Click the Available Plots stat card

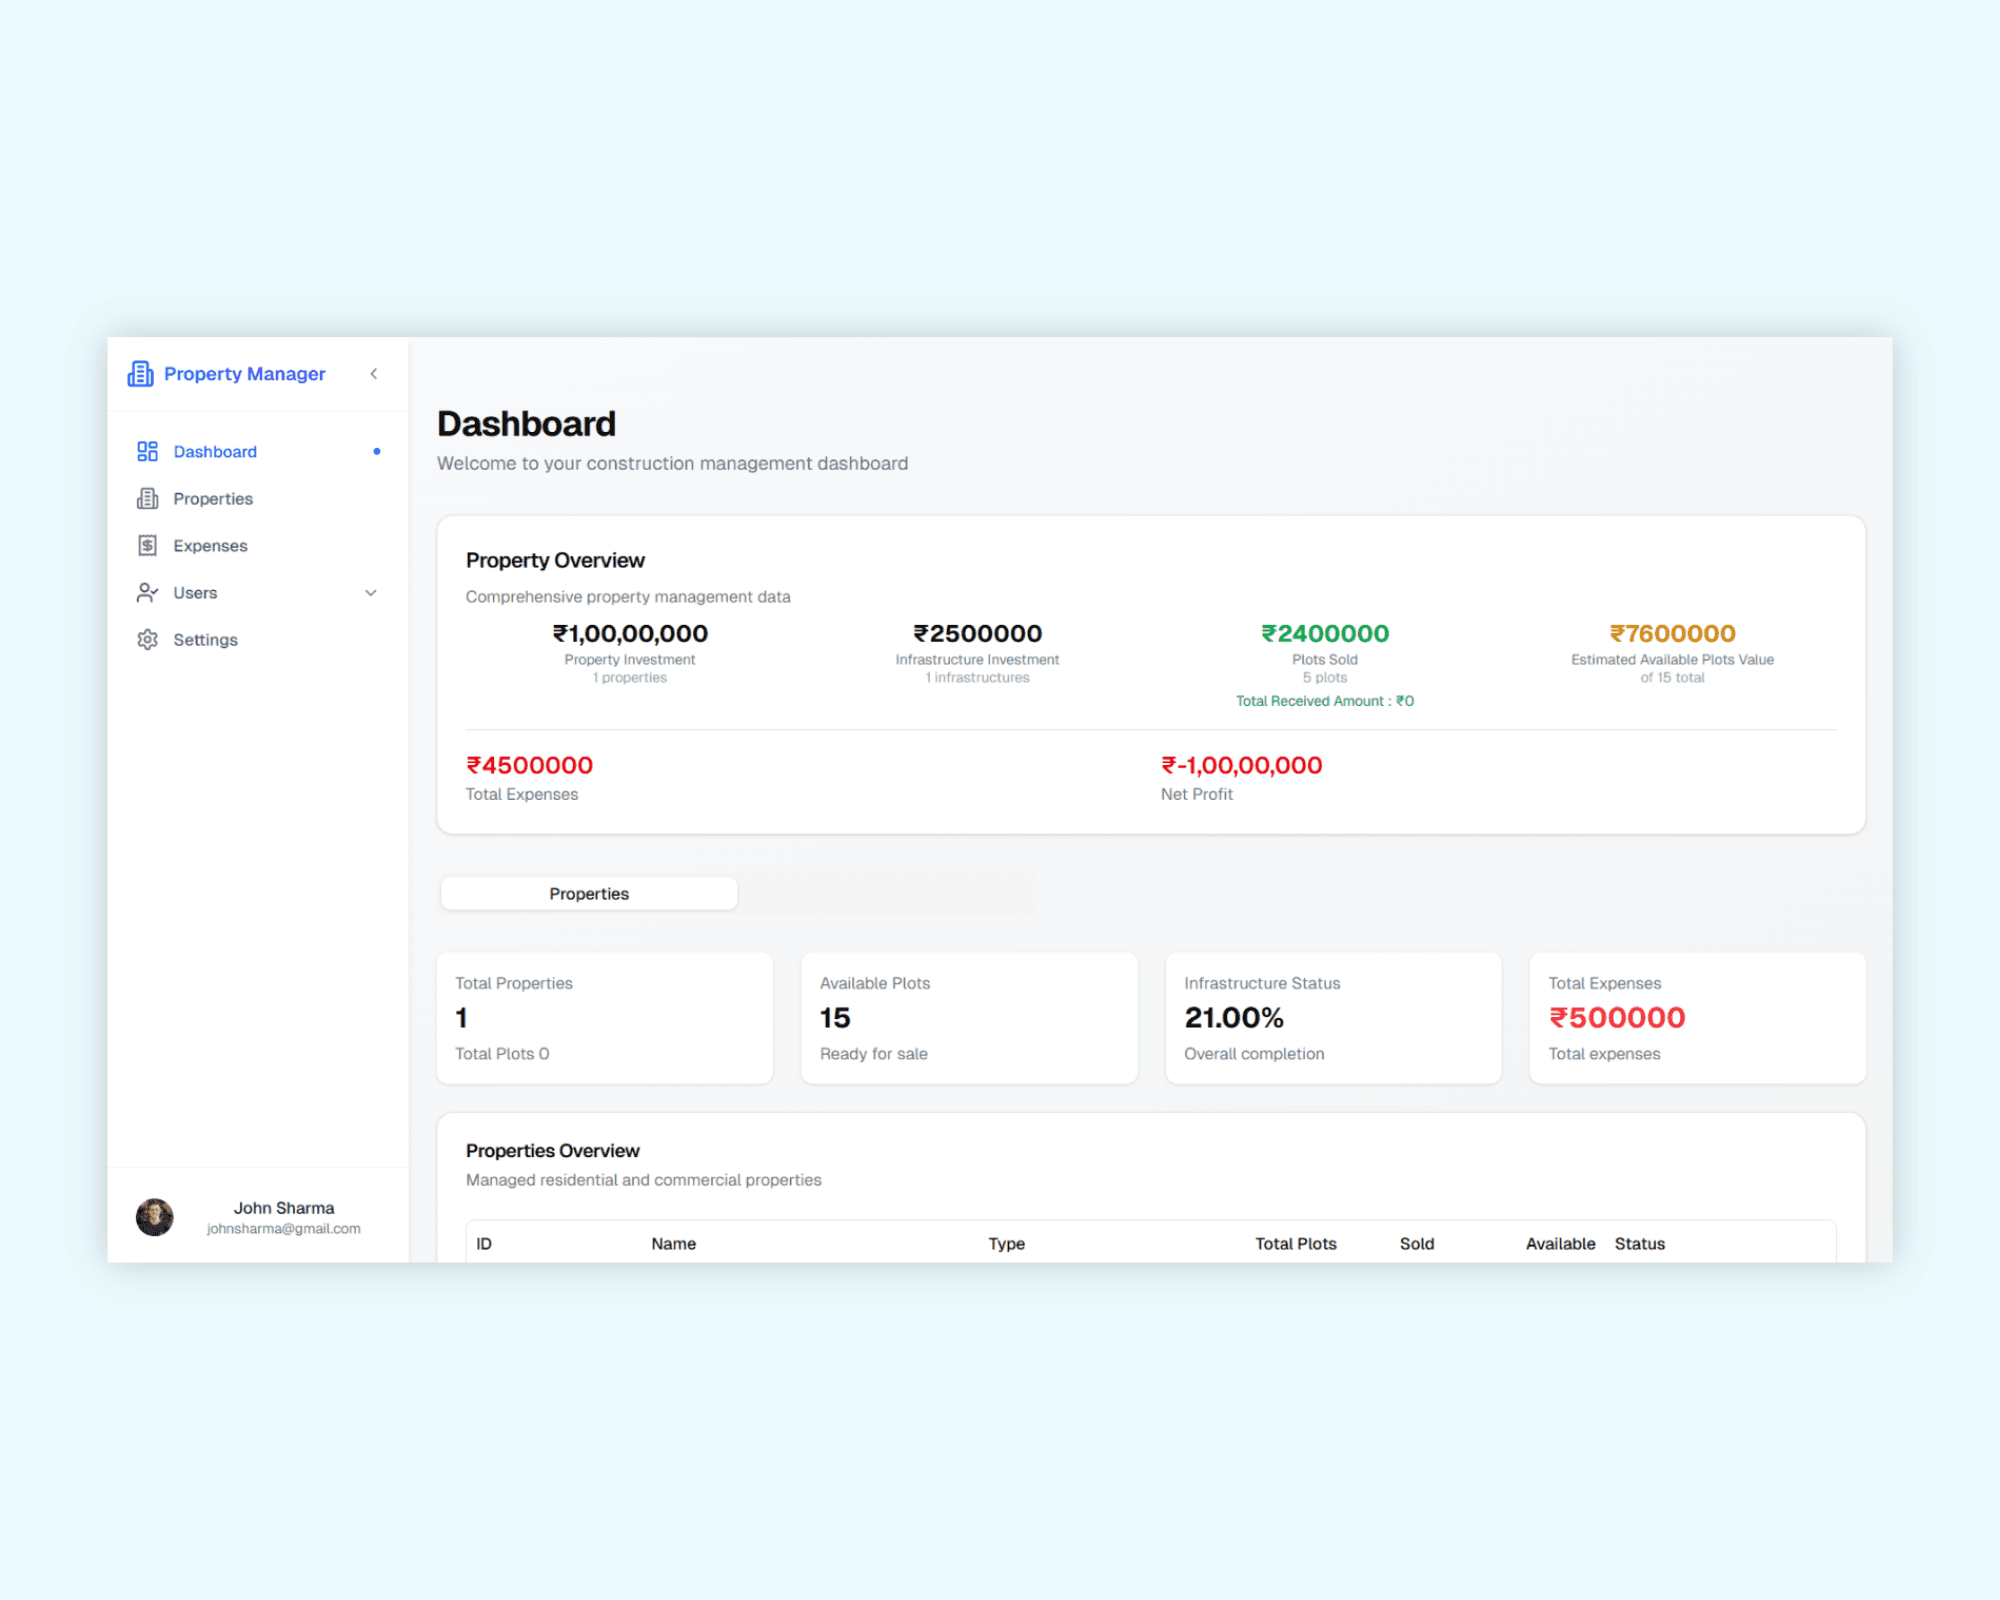pos(969,1018)
